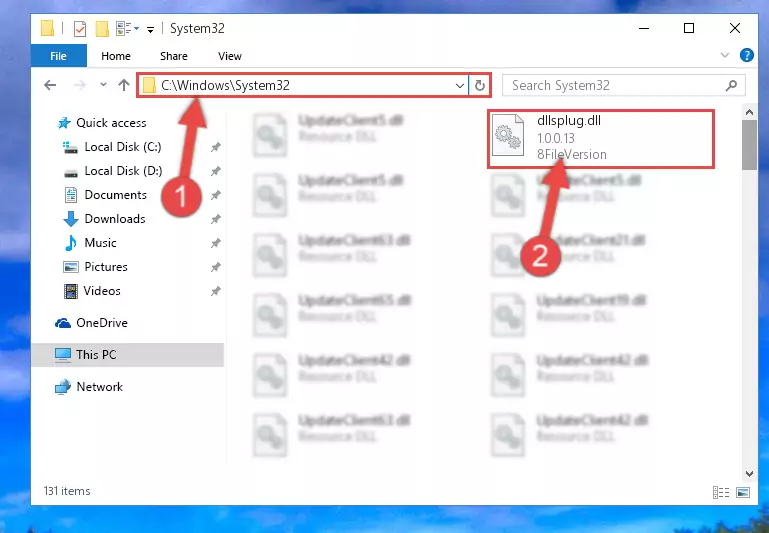Viewport: 769px width, 533px height.
Task: Click the Network icon in sidebar
Action: pos(63,387)
